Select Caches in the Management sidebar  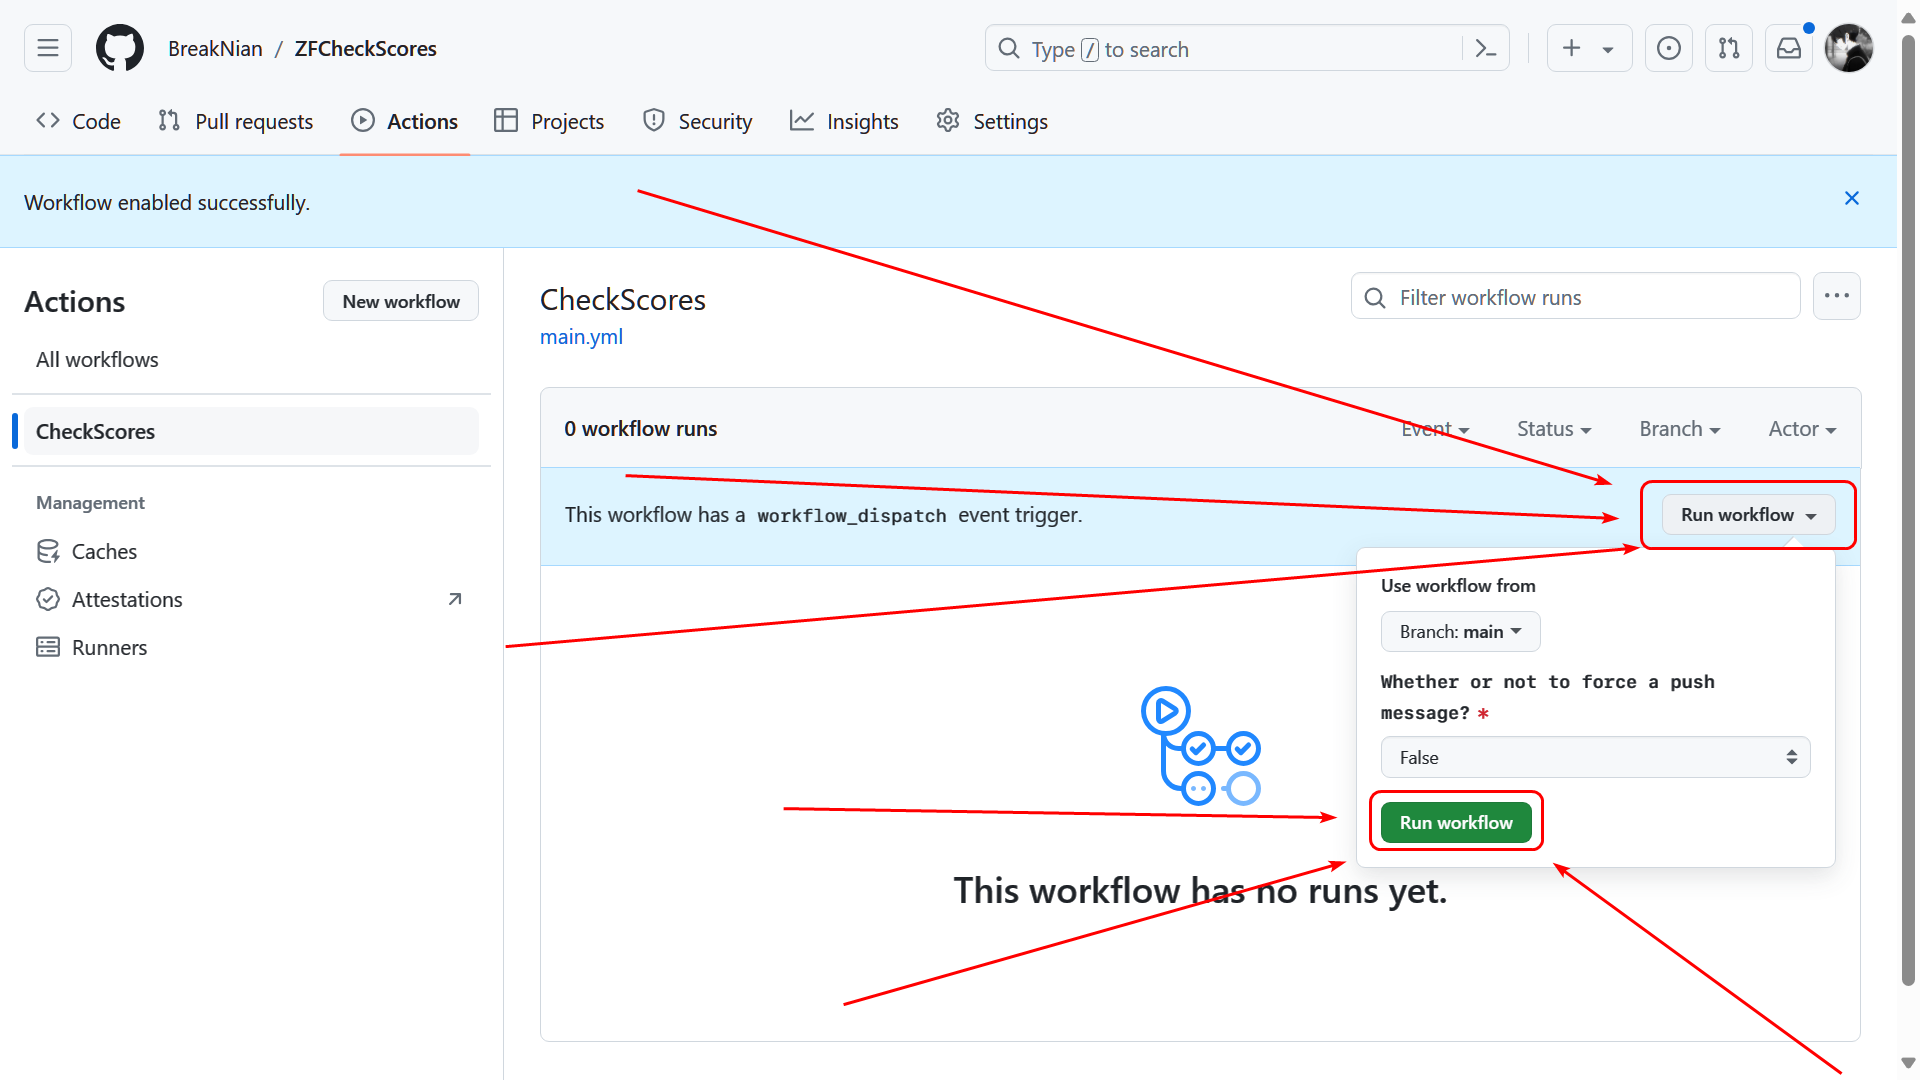104,552
